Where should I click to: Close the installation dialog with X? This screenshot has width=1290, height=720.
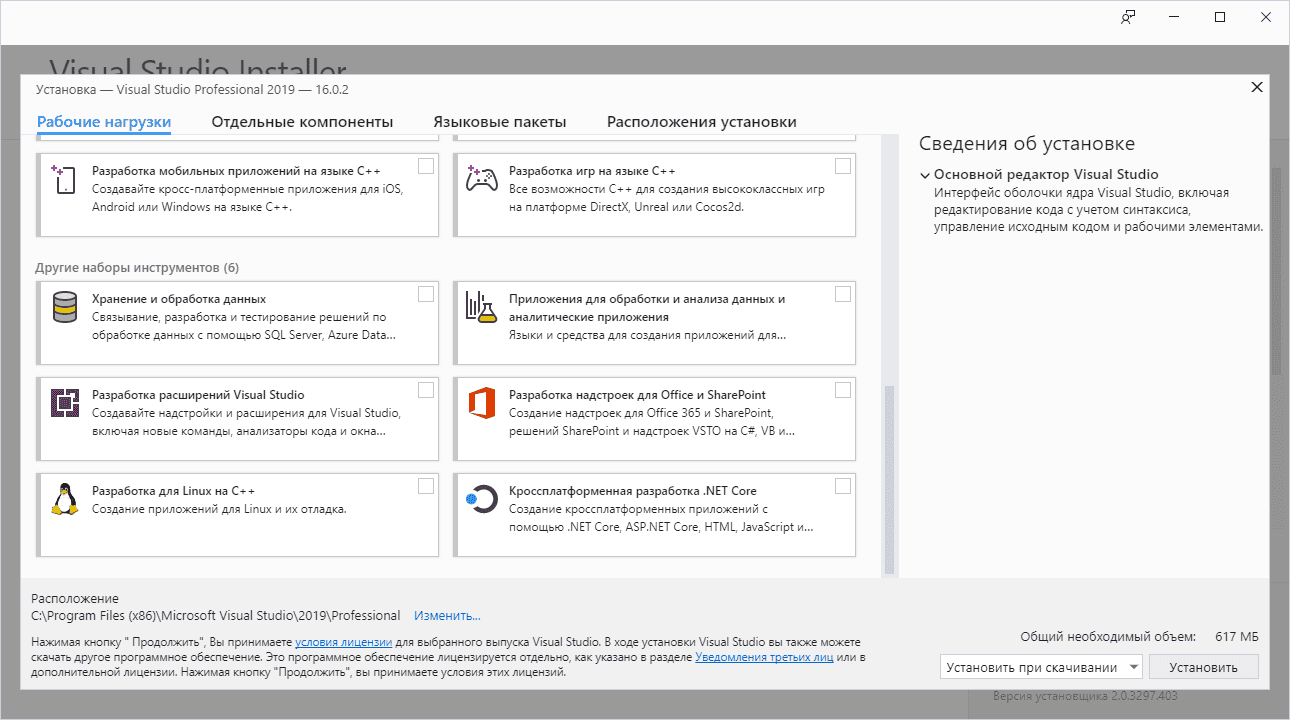[x=1257, y=87]
